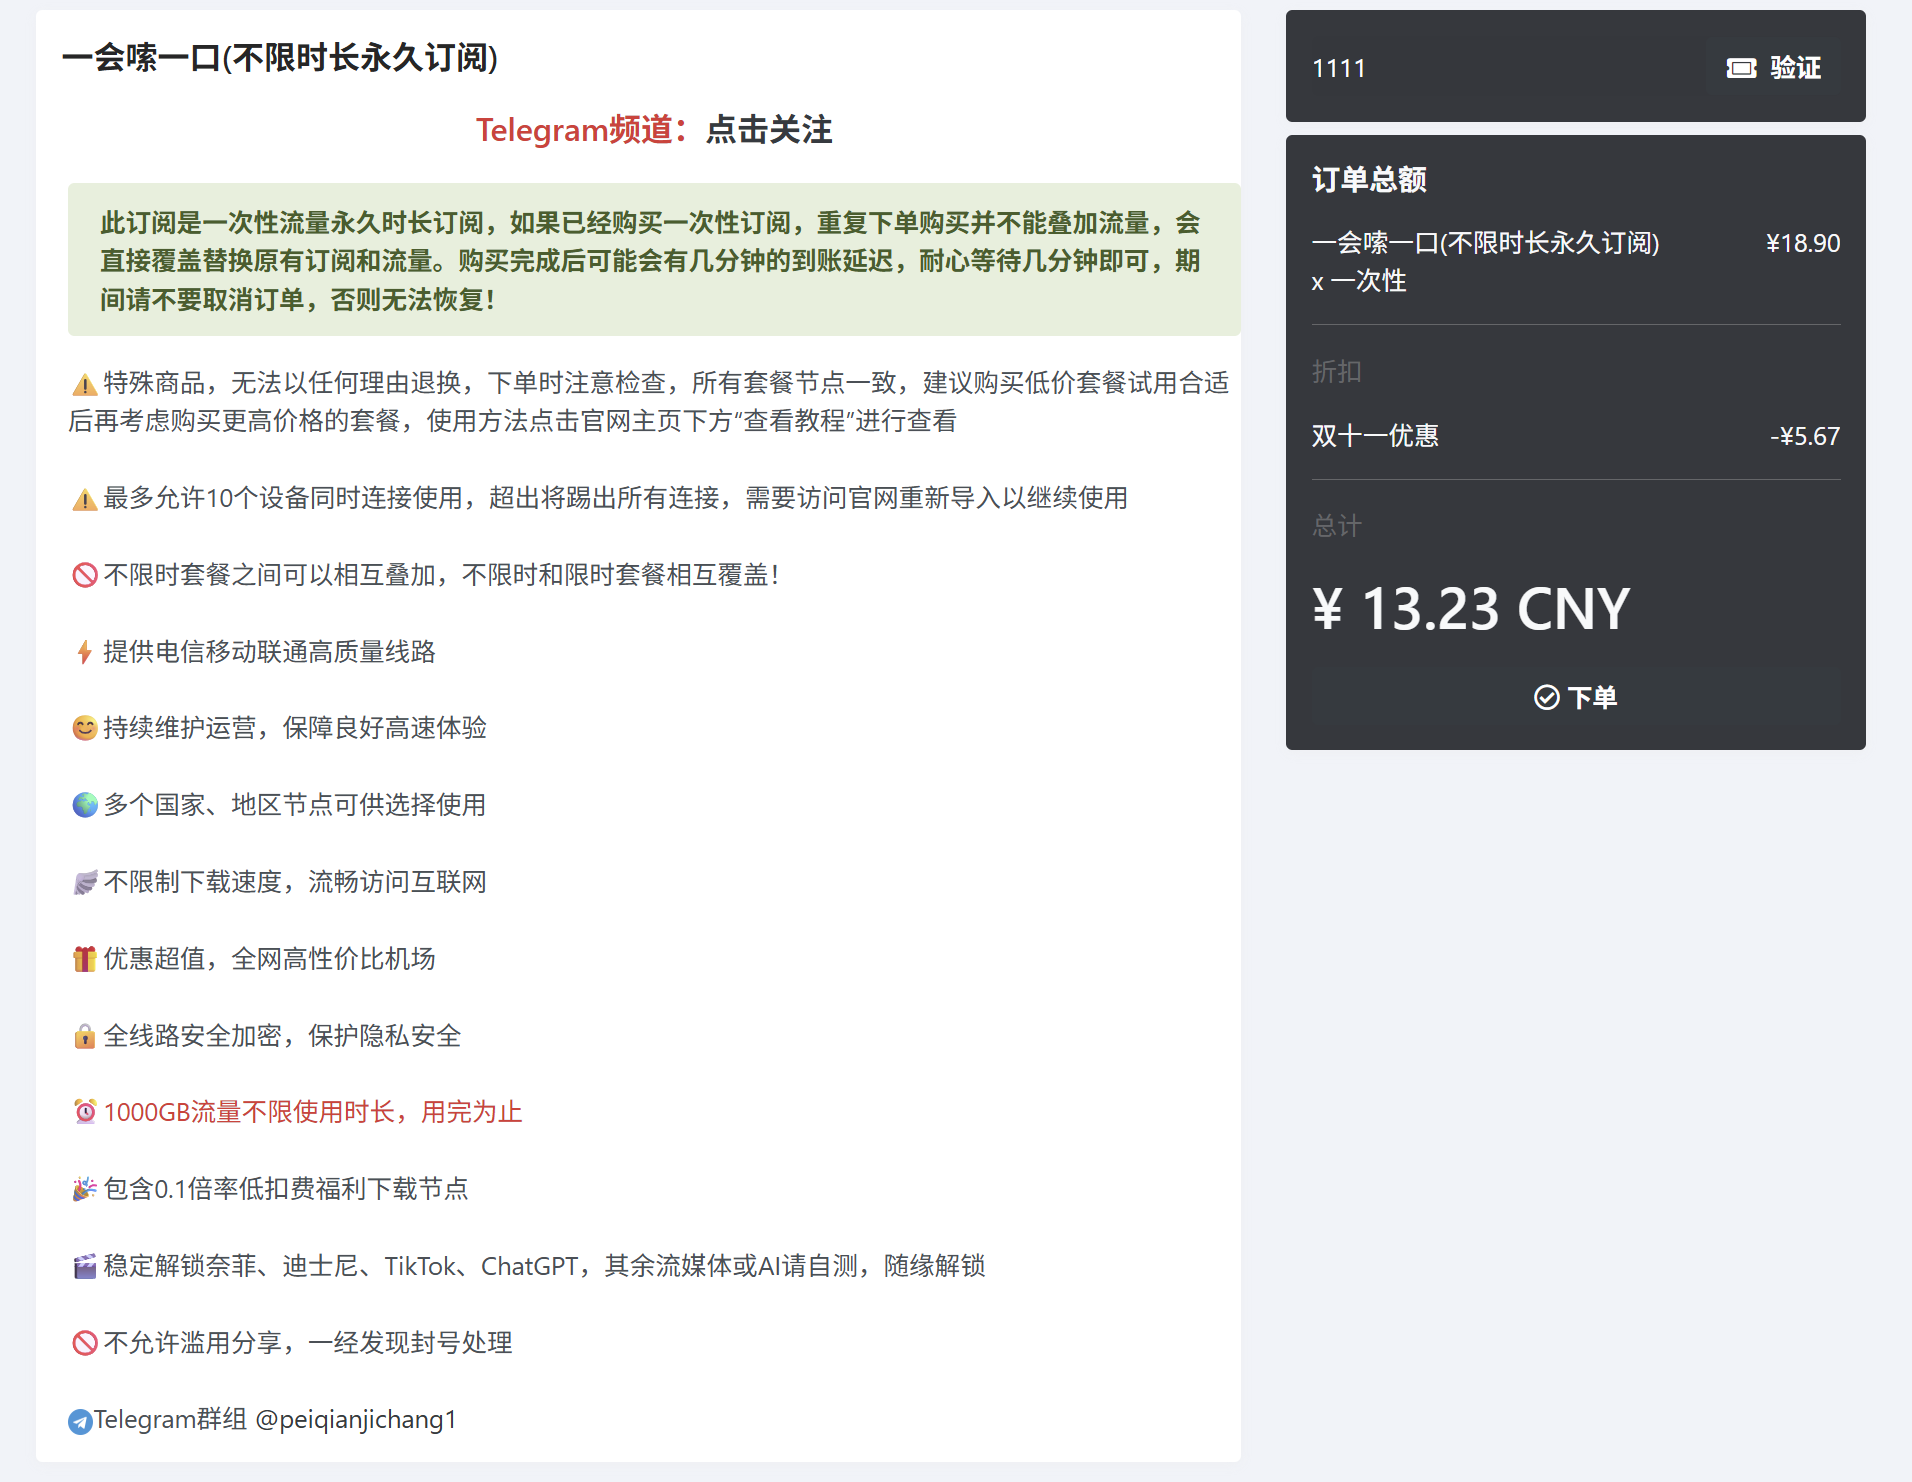Click the globe icon before 多个国家
The height and width of the screenshot is (1482, 1912).
tap(85, 805)
